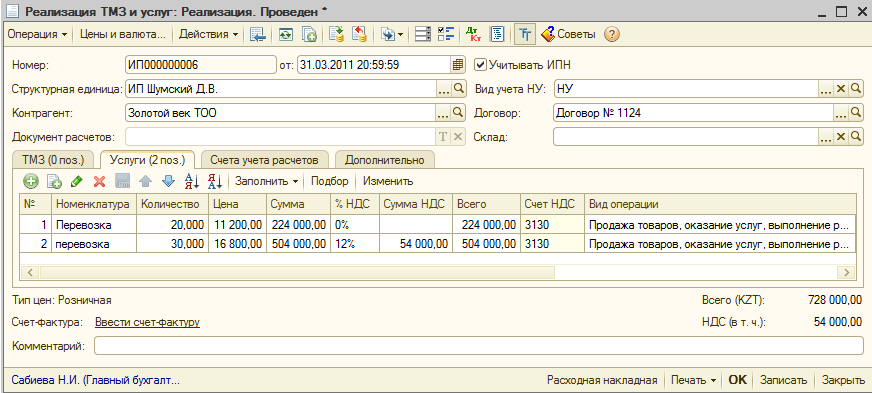Open Советы tips

pos(568,34)
